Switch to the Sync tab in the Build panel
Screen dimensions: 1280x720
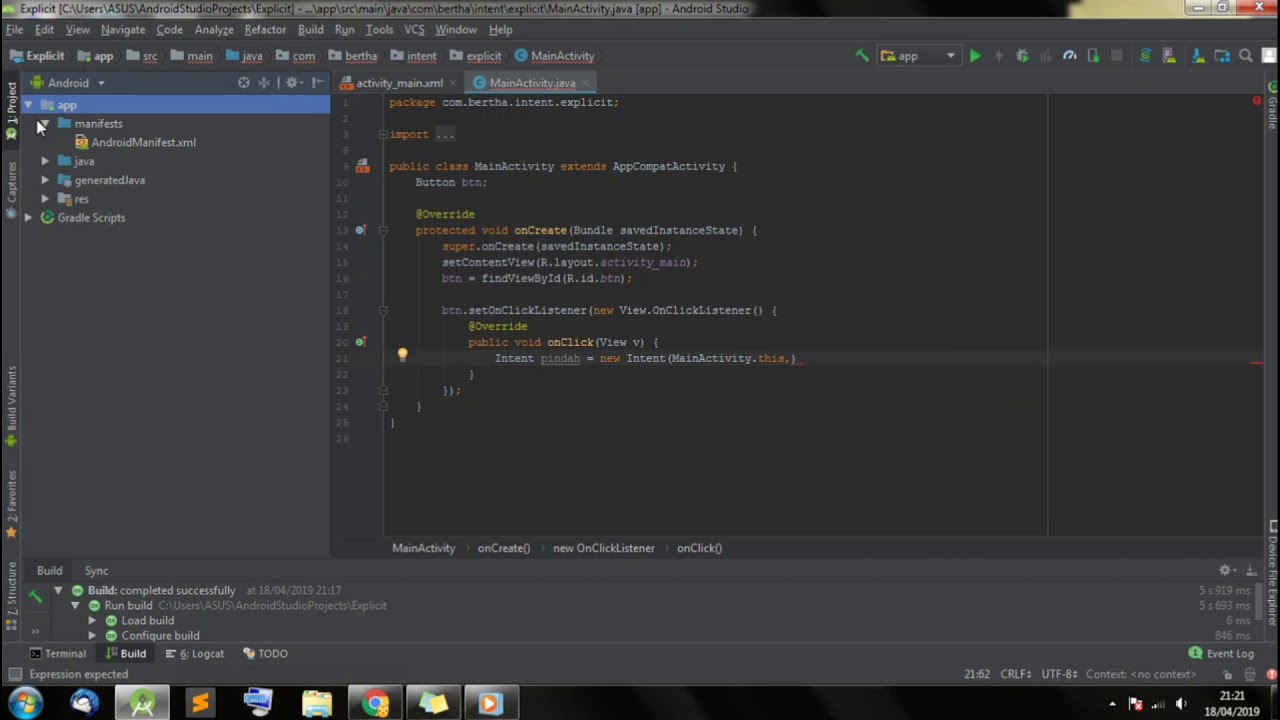[x=96, y=570]
